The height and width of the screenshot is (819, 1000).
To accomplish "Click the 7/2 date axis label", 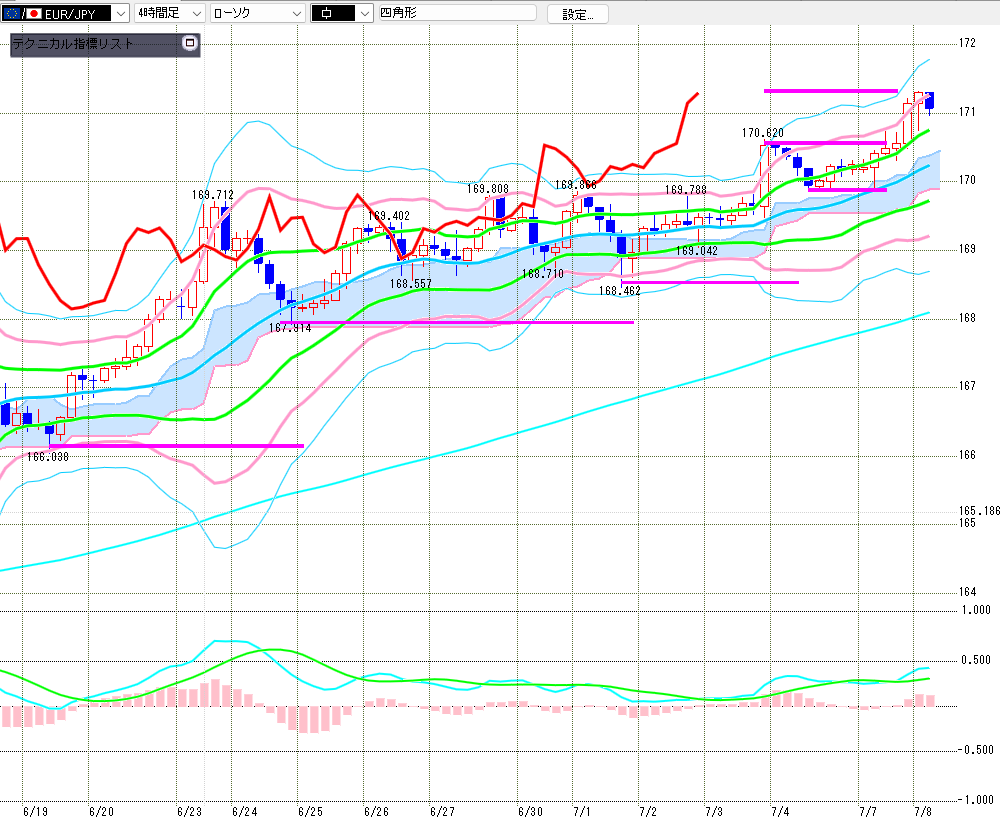I will tap(648, 811).
